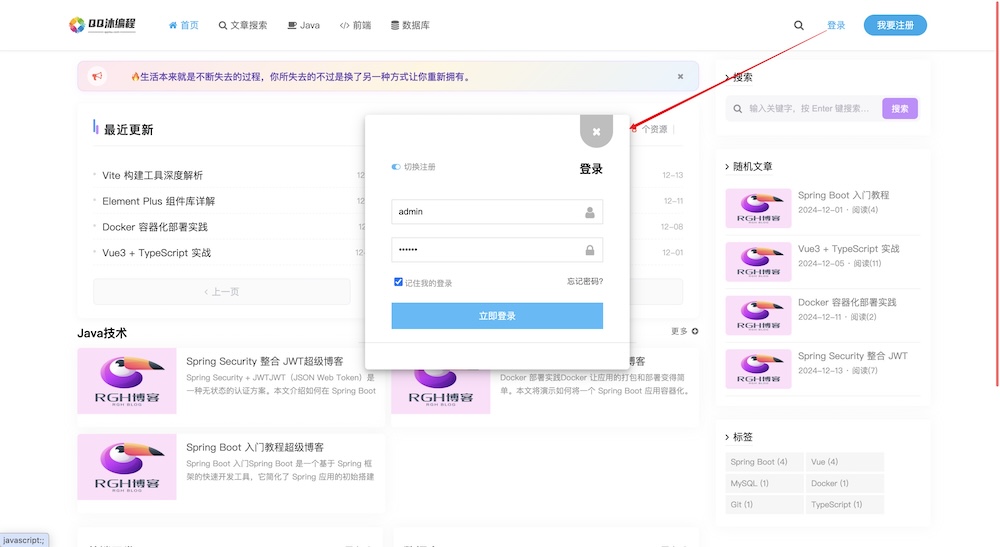
Task: Open recent article Vue3 + TypeScript 实战
Action: 156,253
